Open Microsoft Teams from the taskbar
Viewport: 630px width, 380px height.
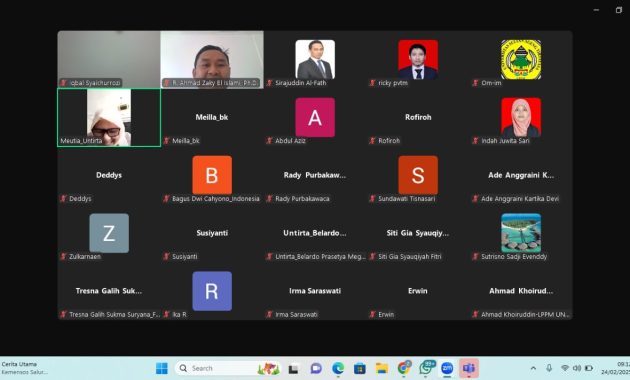pyautogui.click(x=469, y=368)
